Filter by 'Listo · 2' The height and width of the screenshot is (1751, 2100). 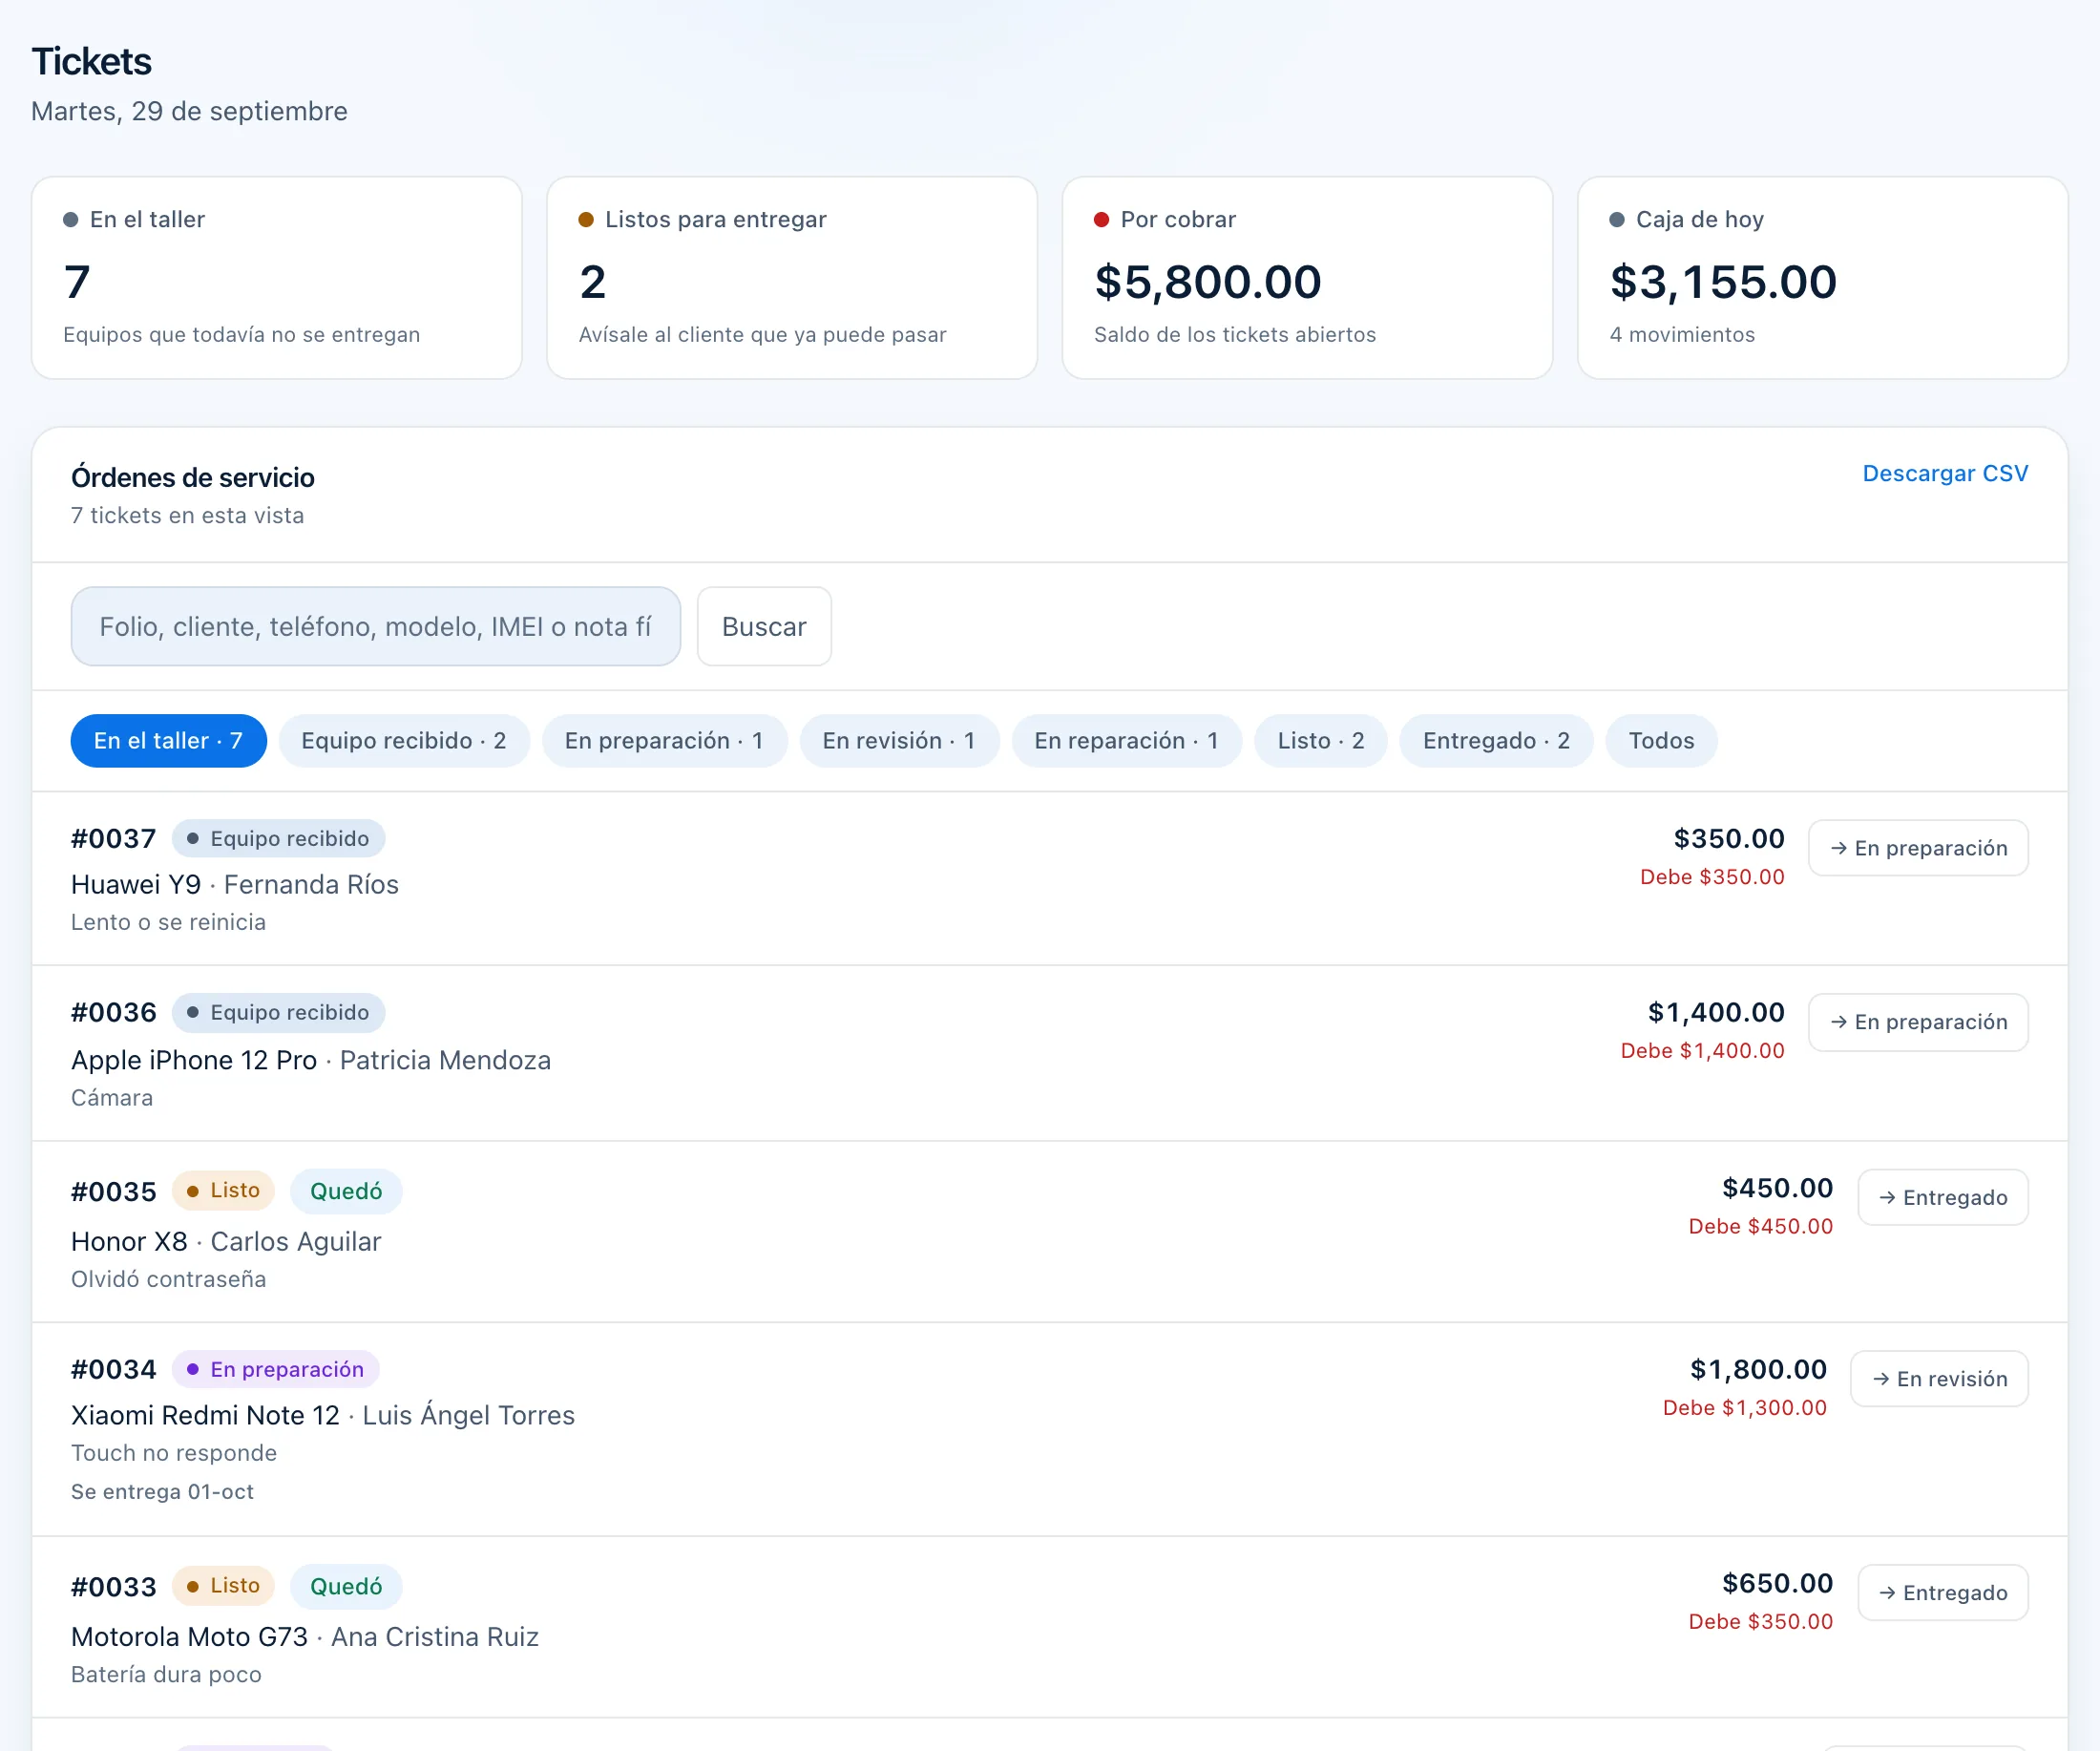click(1321, 740)
